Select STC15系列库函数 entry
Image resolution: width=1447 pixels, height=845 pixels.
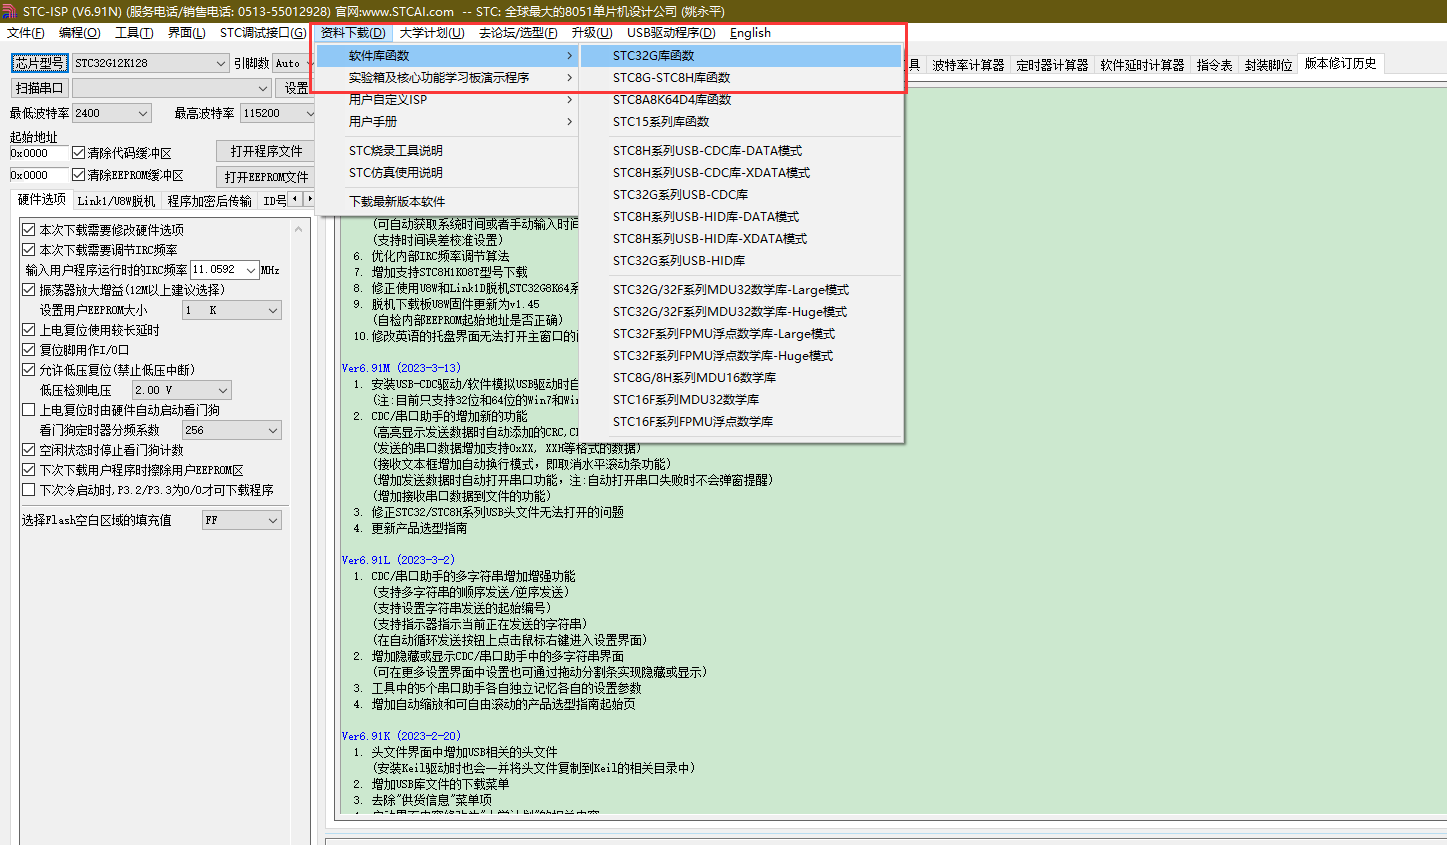coord(741,122)
